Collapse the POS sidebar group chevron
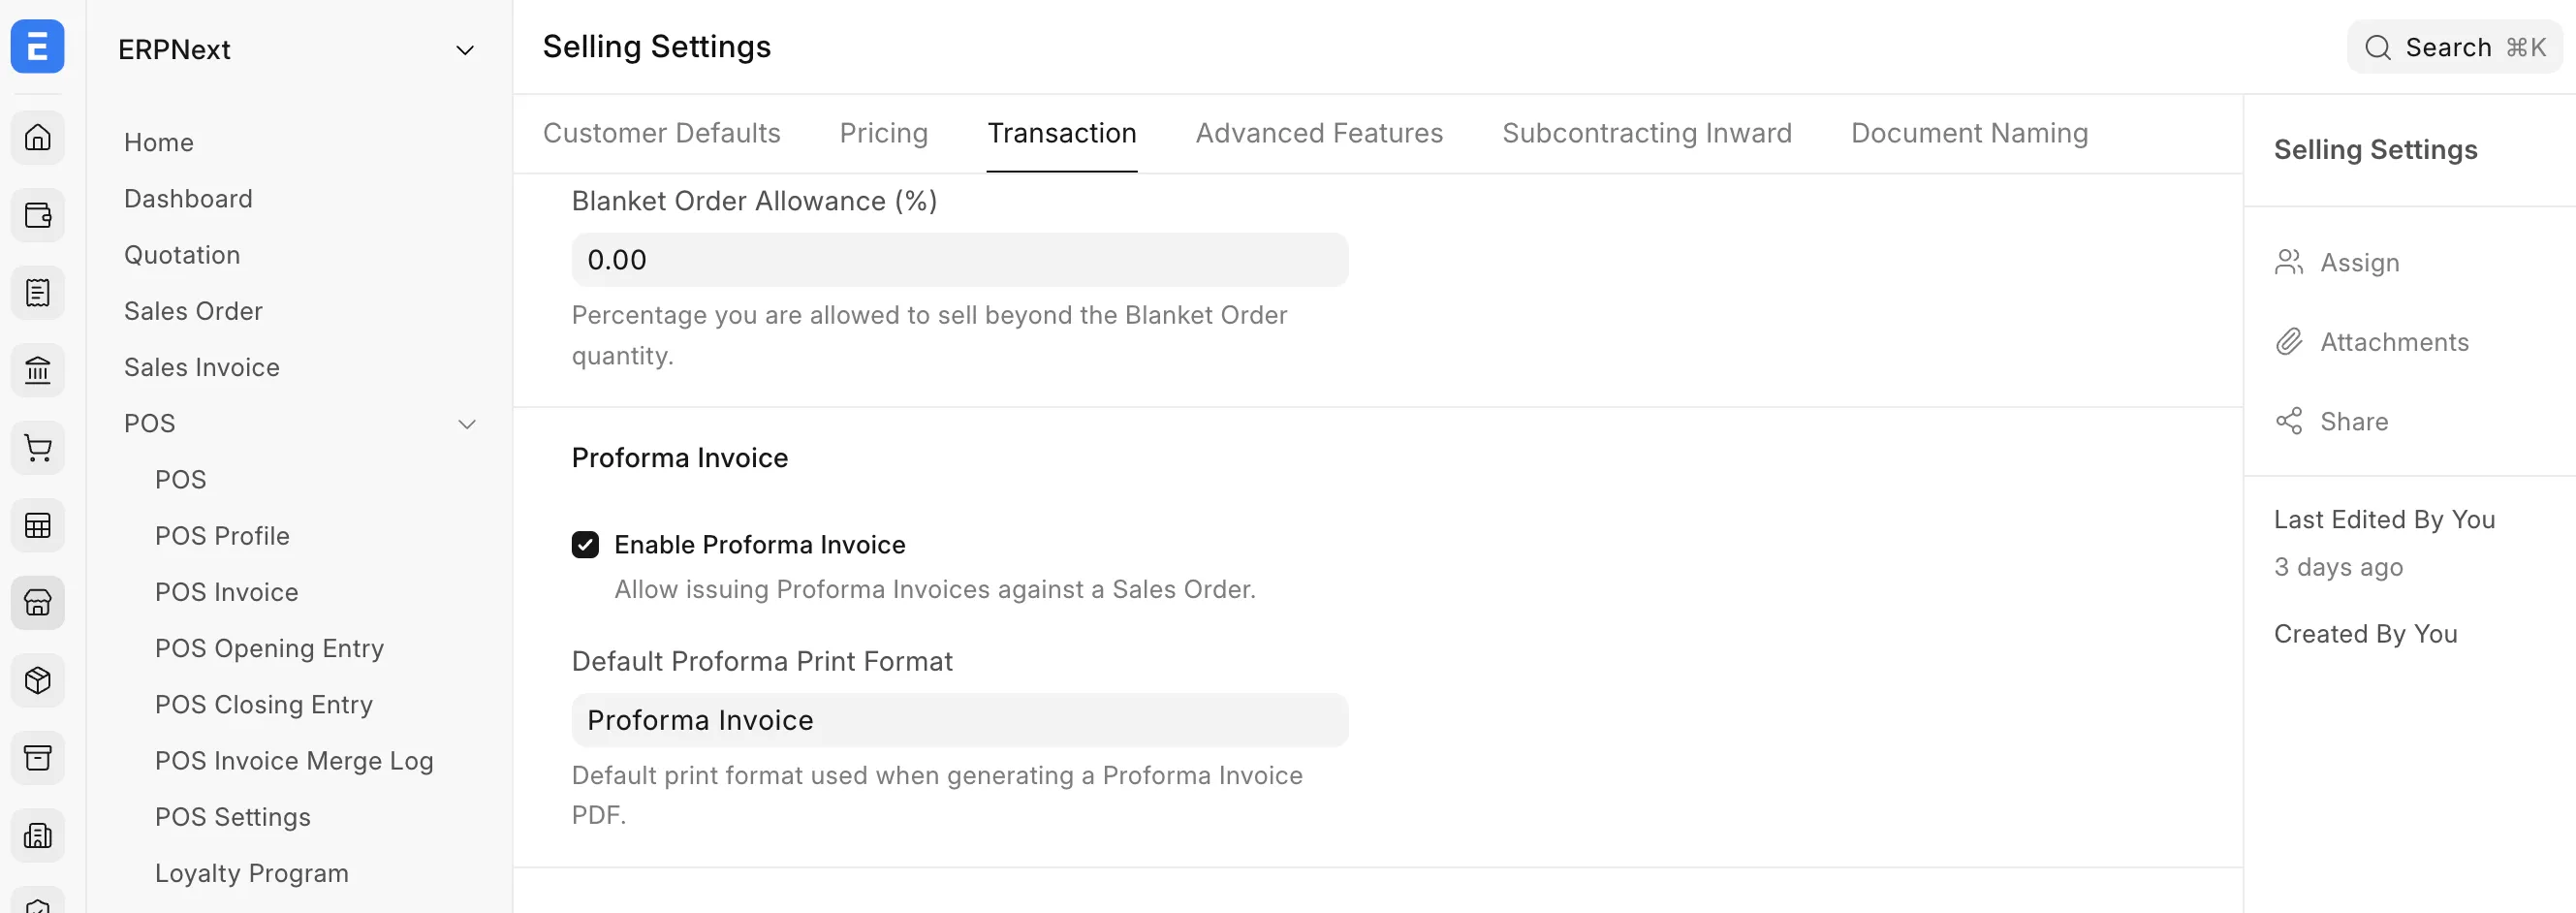 coord(467,424)
